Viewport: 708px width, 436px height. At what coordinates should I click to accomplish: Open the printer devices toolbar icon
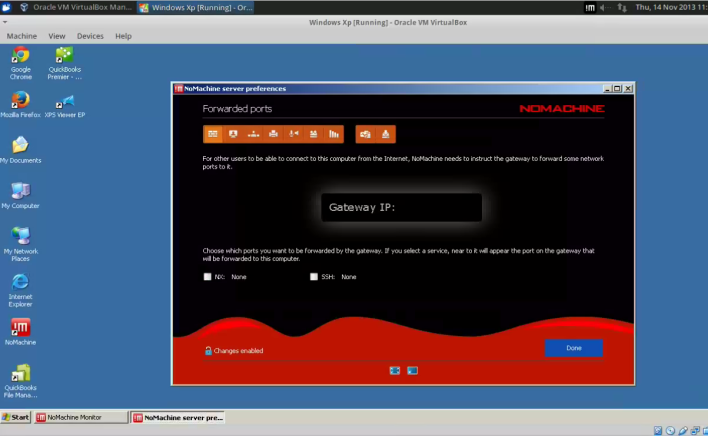[x=273, y=134]
